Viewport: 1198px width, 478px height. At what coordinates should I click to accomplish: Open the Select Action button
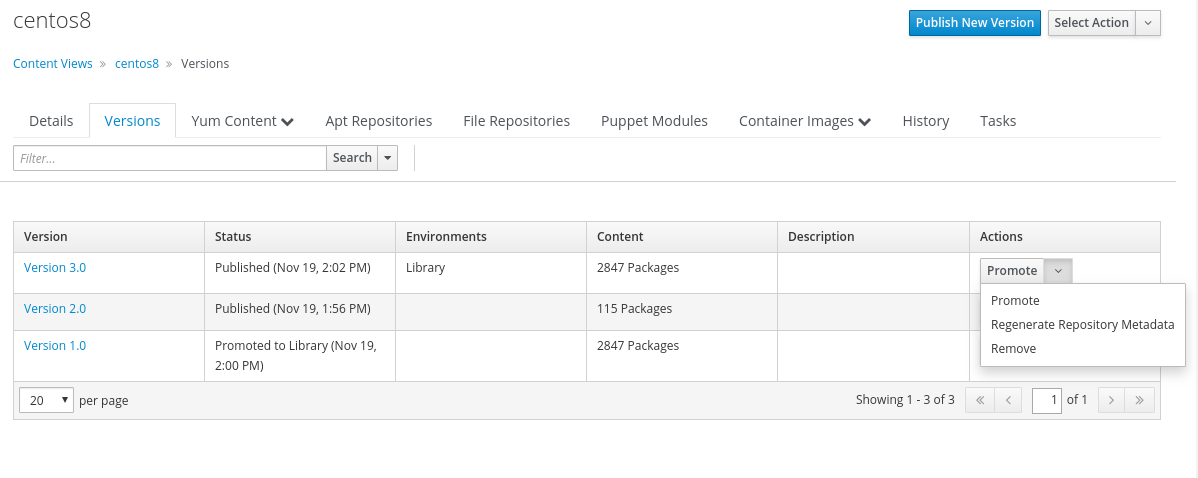[1092, 23]
